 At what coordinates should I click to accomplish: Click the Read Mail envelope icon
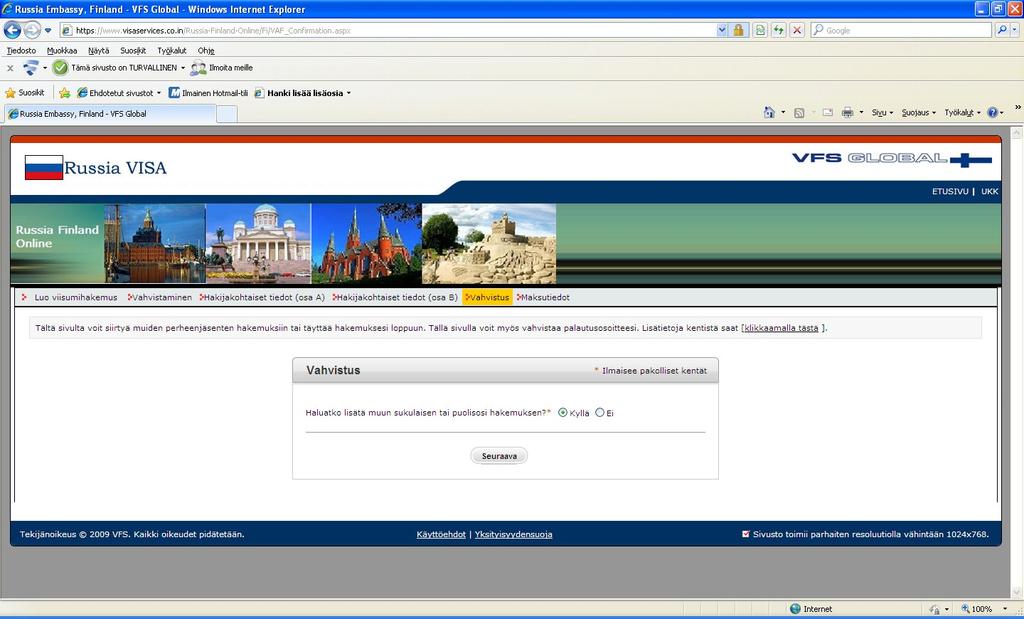coord(827,112)
